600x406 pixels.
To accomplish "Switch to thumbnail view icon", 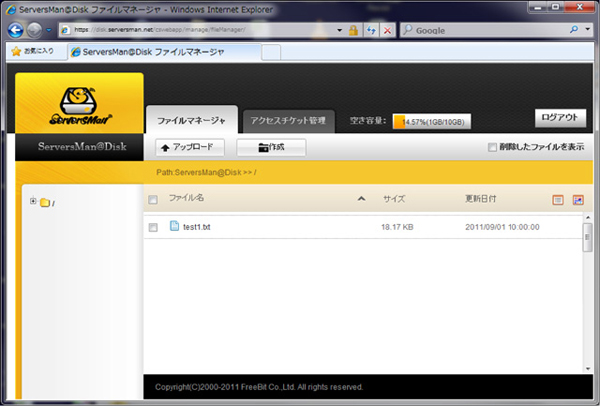I will [x=577, y=200].
